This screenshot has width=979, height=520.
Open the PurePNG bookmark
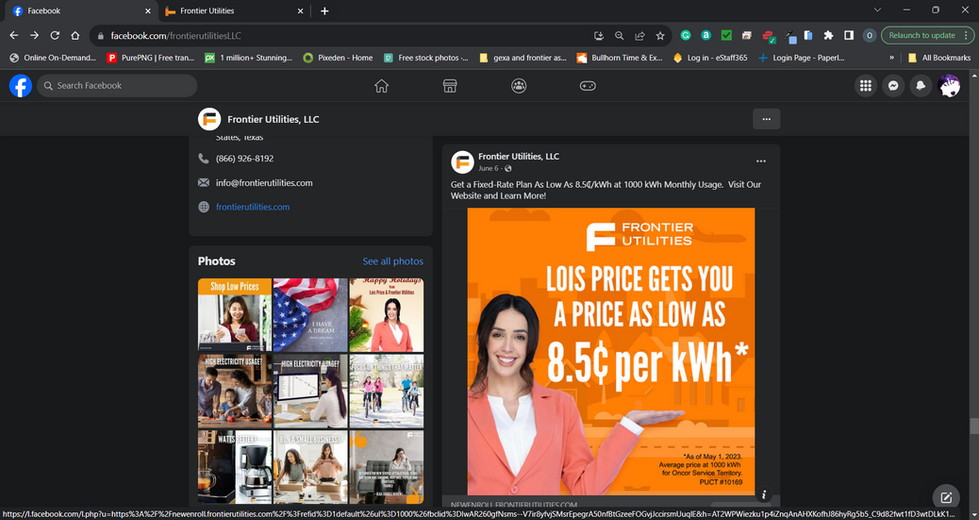151,57
